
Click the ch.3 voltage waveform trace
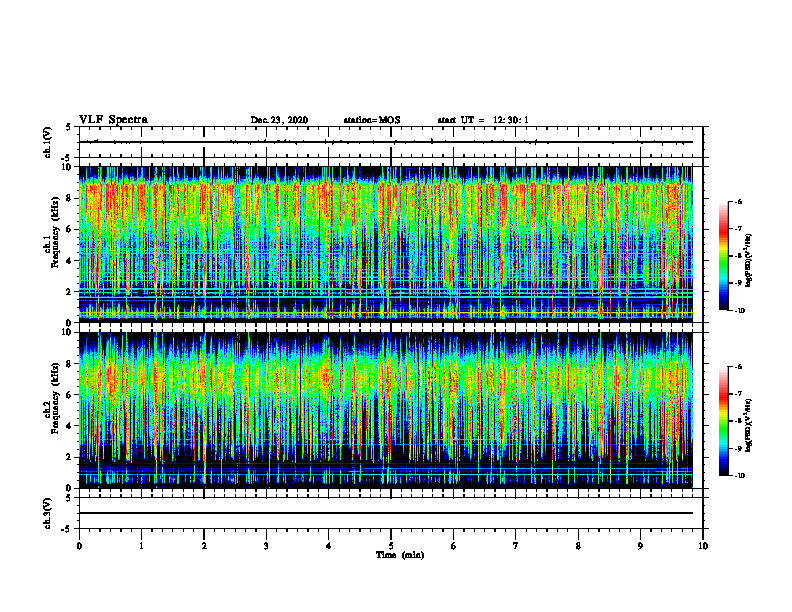click(386, 513)
